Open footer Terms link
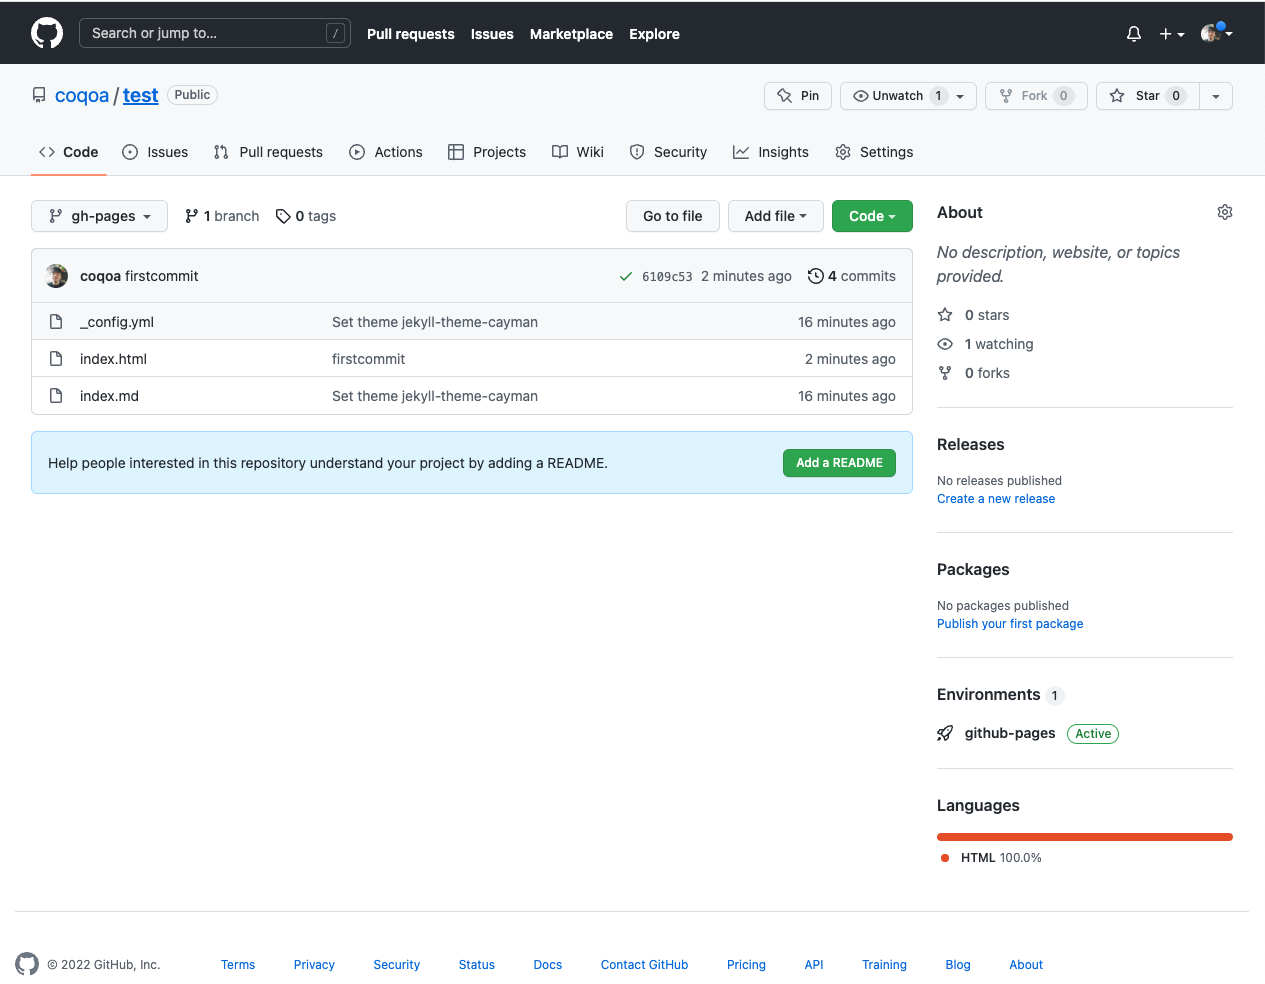Viewport: 1265px width, 984px height. [238, 965]
